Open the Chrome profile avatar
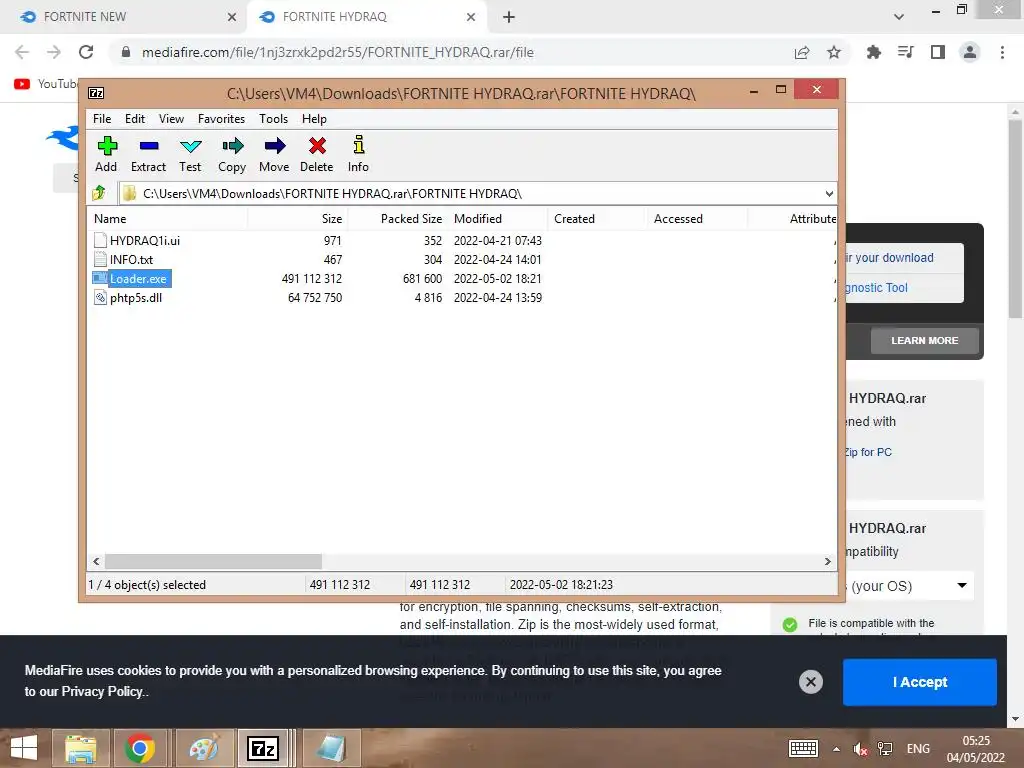This screenshot has height=768, width=1024. point(970,52)
